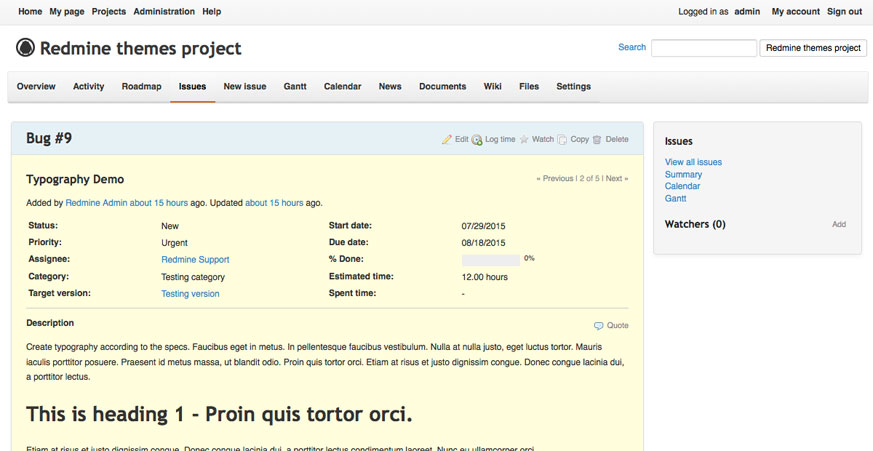Open the Files tab
The width and height of the screenshot is (873, 451).
point(529,86)
